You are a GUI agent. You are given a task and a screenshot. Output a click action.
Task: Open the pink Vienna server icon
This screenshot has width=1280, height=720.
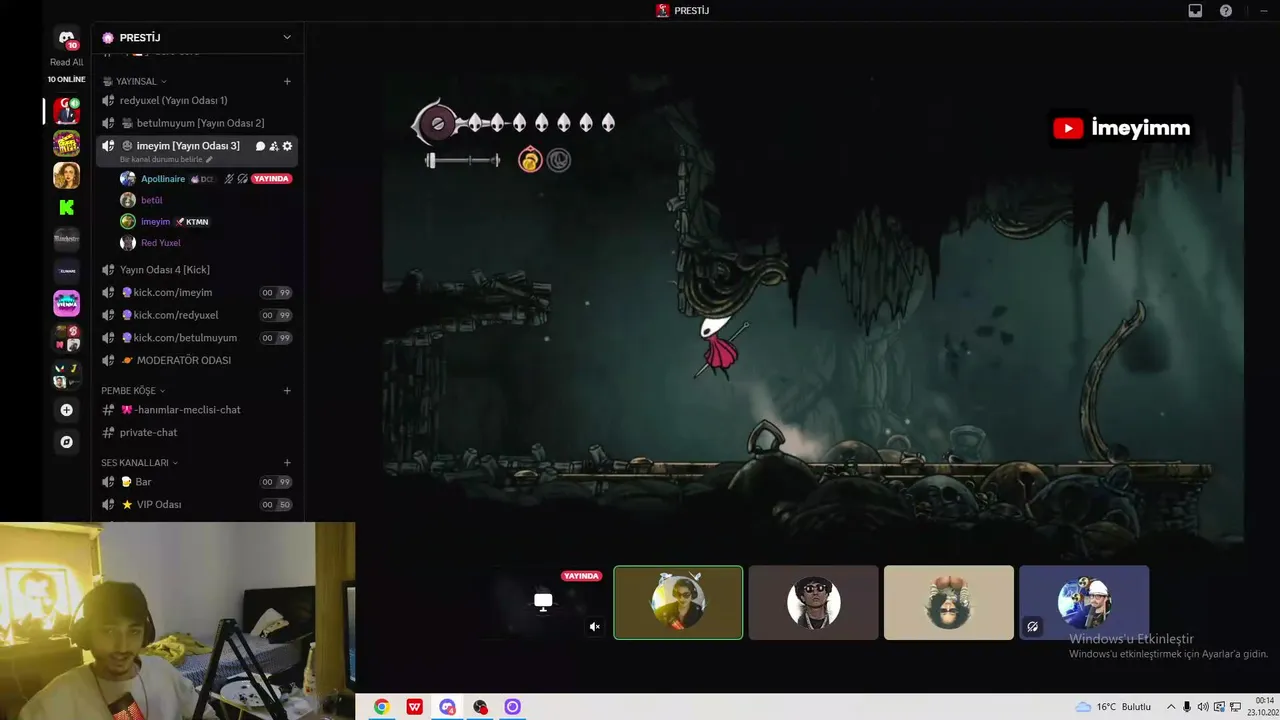[x=67, y=303]
